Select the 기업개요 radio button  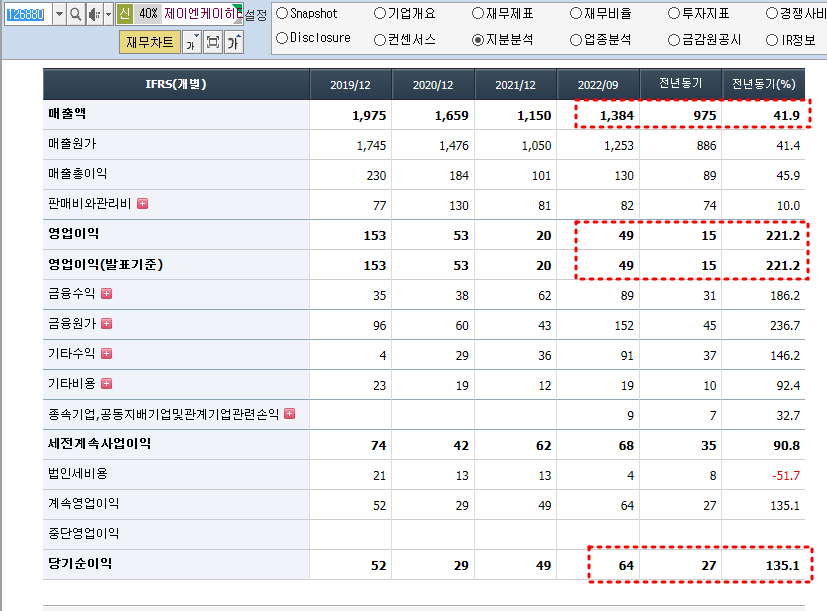[380, 13]
